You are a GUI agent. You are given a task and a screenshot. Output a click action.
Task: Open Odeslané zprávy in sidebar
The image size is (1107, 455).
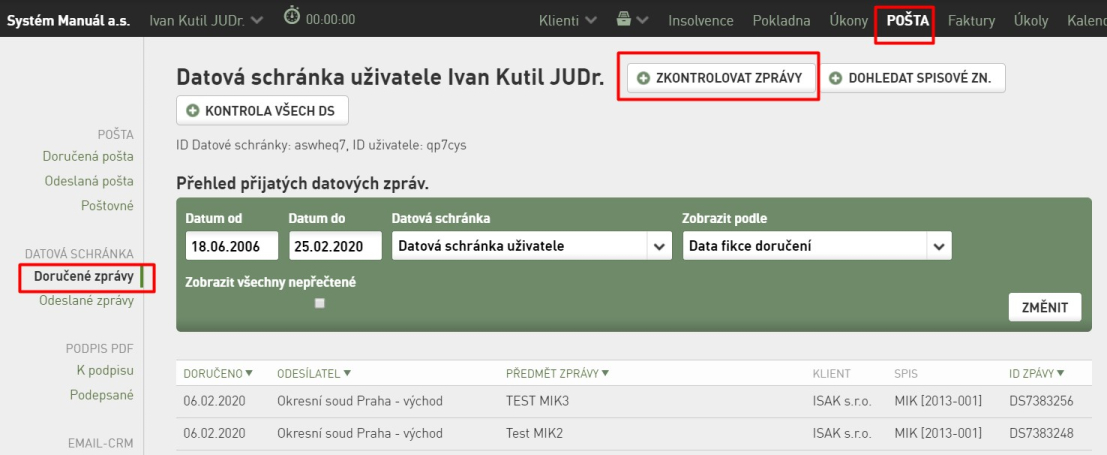(x=87, y=301)
